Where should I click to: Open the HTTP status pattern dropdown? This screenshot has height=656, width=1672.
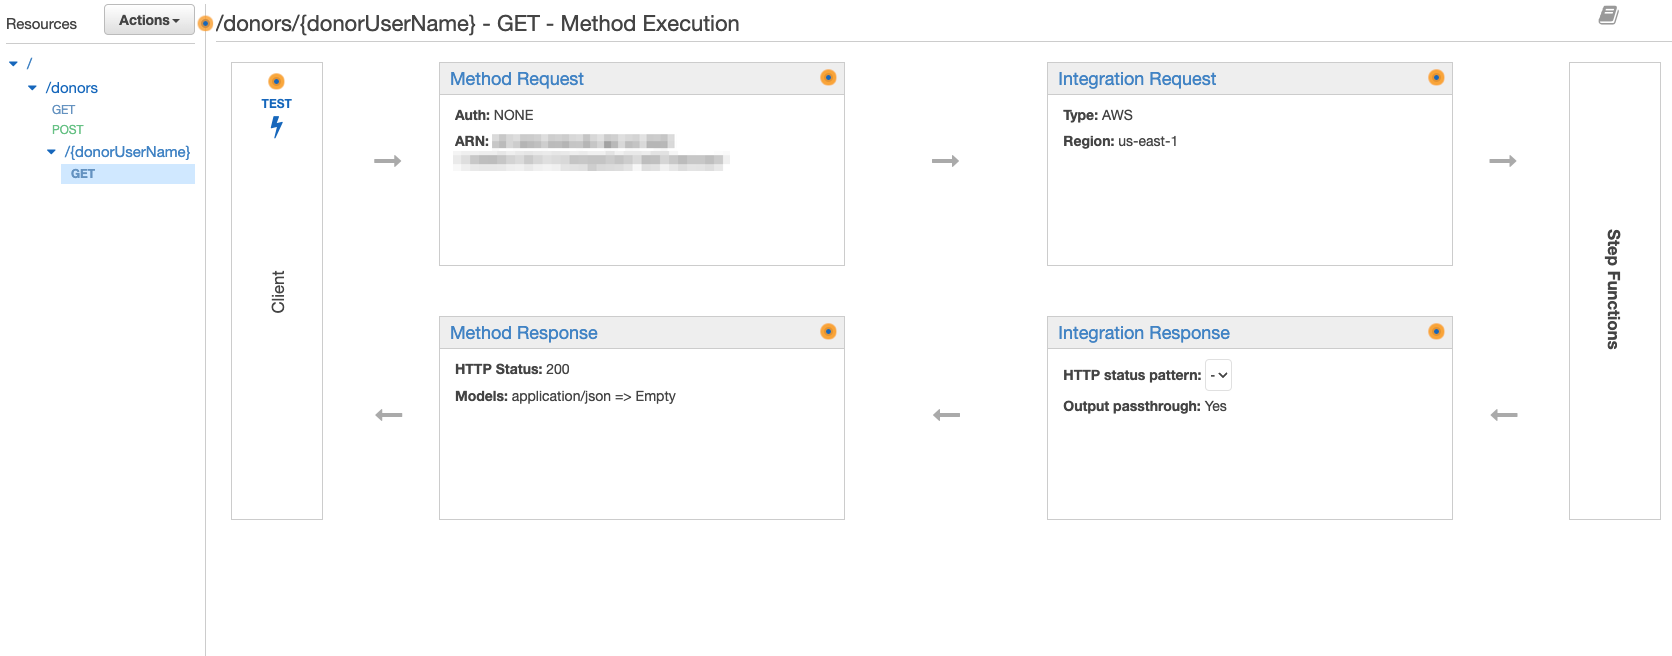point(1218,375)
